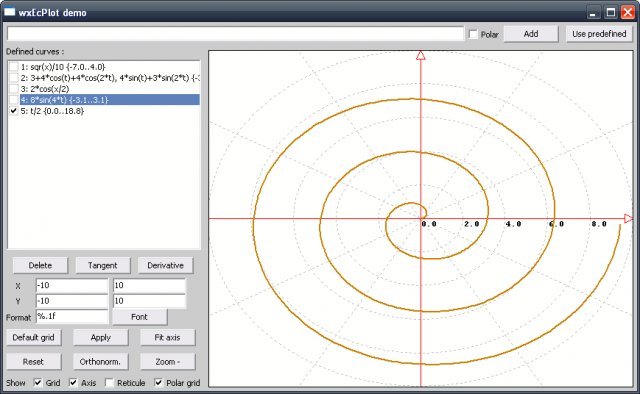Click the 2.0 axis label on plot
The width and height of the screenshot is (640, 394).
[x=471, y=224]
